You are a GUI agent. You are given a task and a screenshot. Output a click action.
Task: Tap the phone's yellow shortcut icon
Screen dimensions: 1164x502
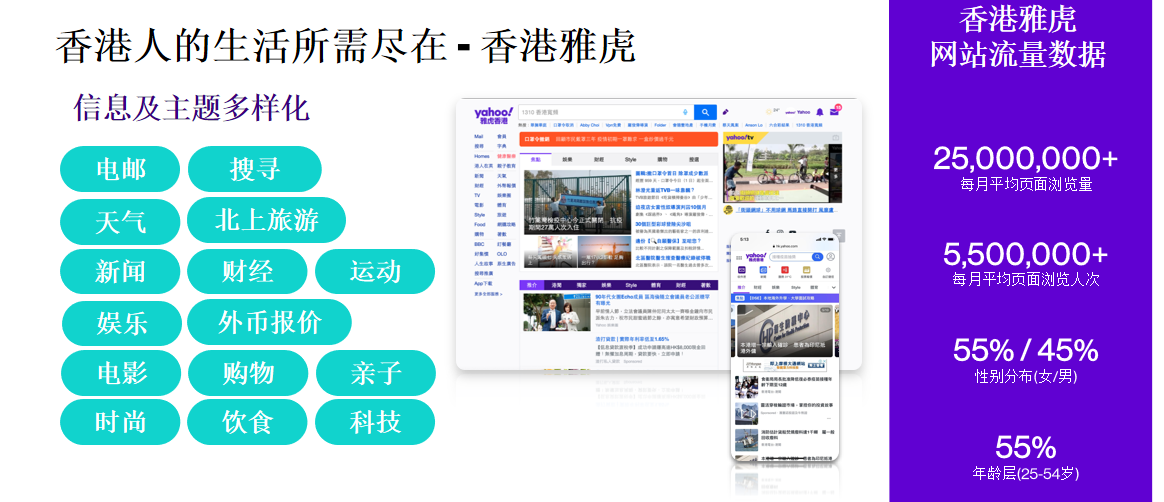[x=806, y=270]
